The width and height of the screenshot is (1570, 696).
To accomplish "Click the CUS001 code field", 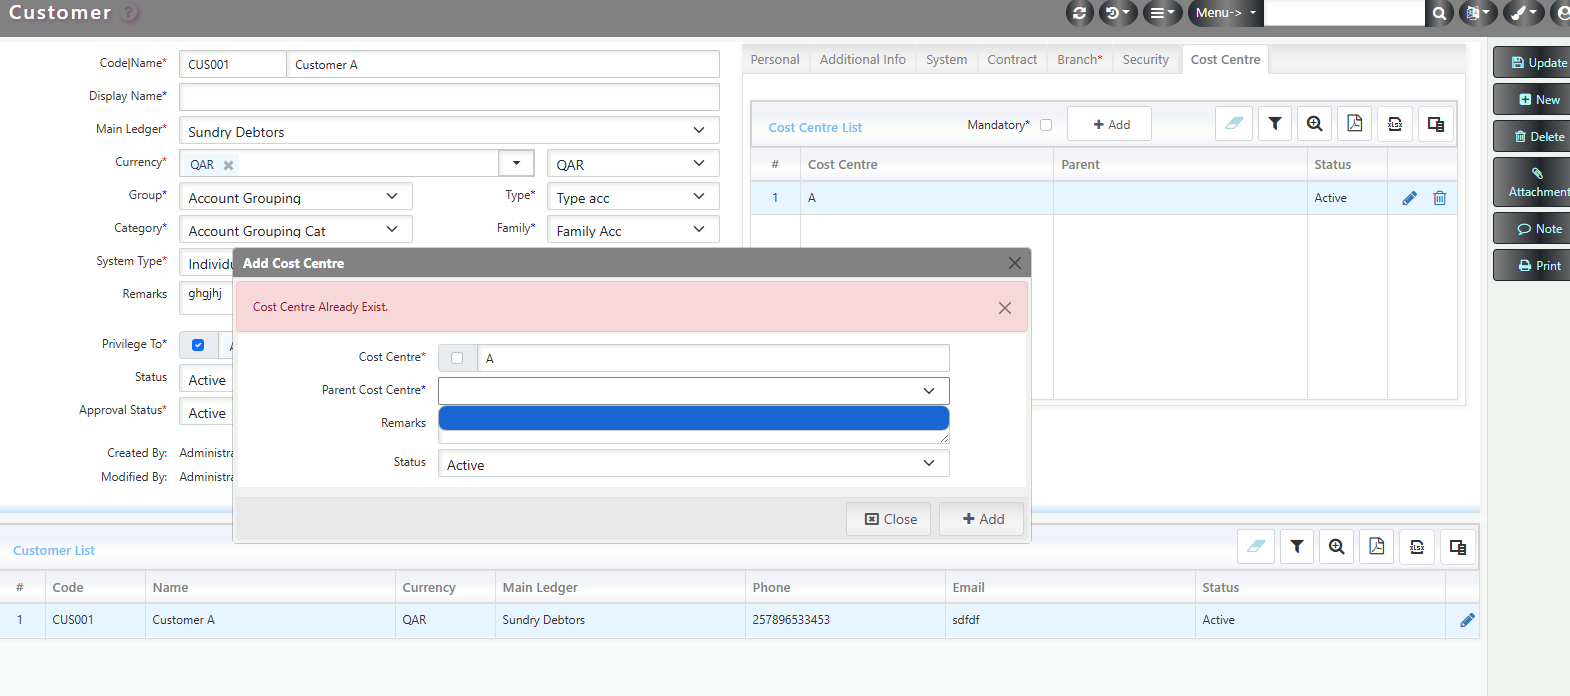I will (x=233, y=64).
